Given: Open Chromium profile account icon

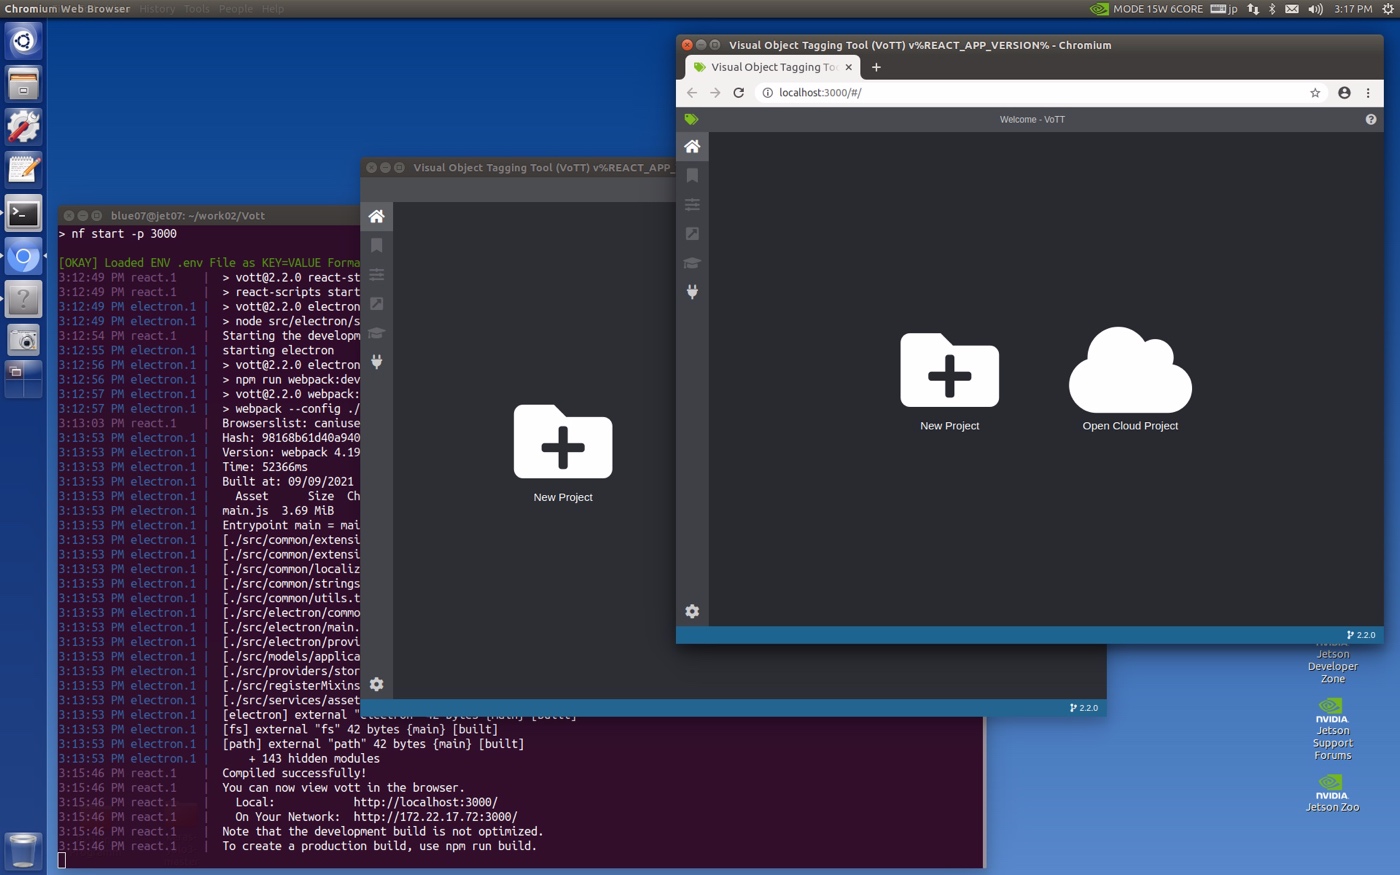Looking at the screenshot, I should (1344, 93).
